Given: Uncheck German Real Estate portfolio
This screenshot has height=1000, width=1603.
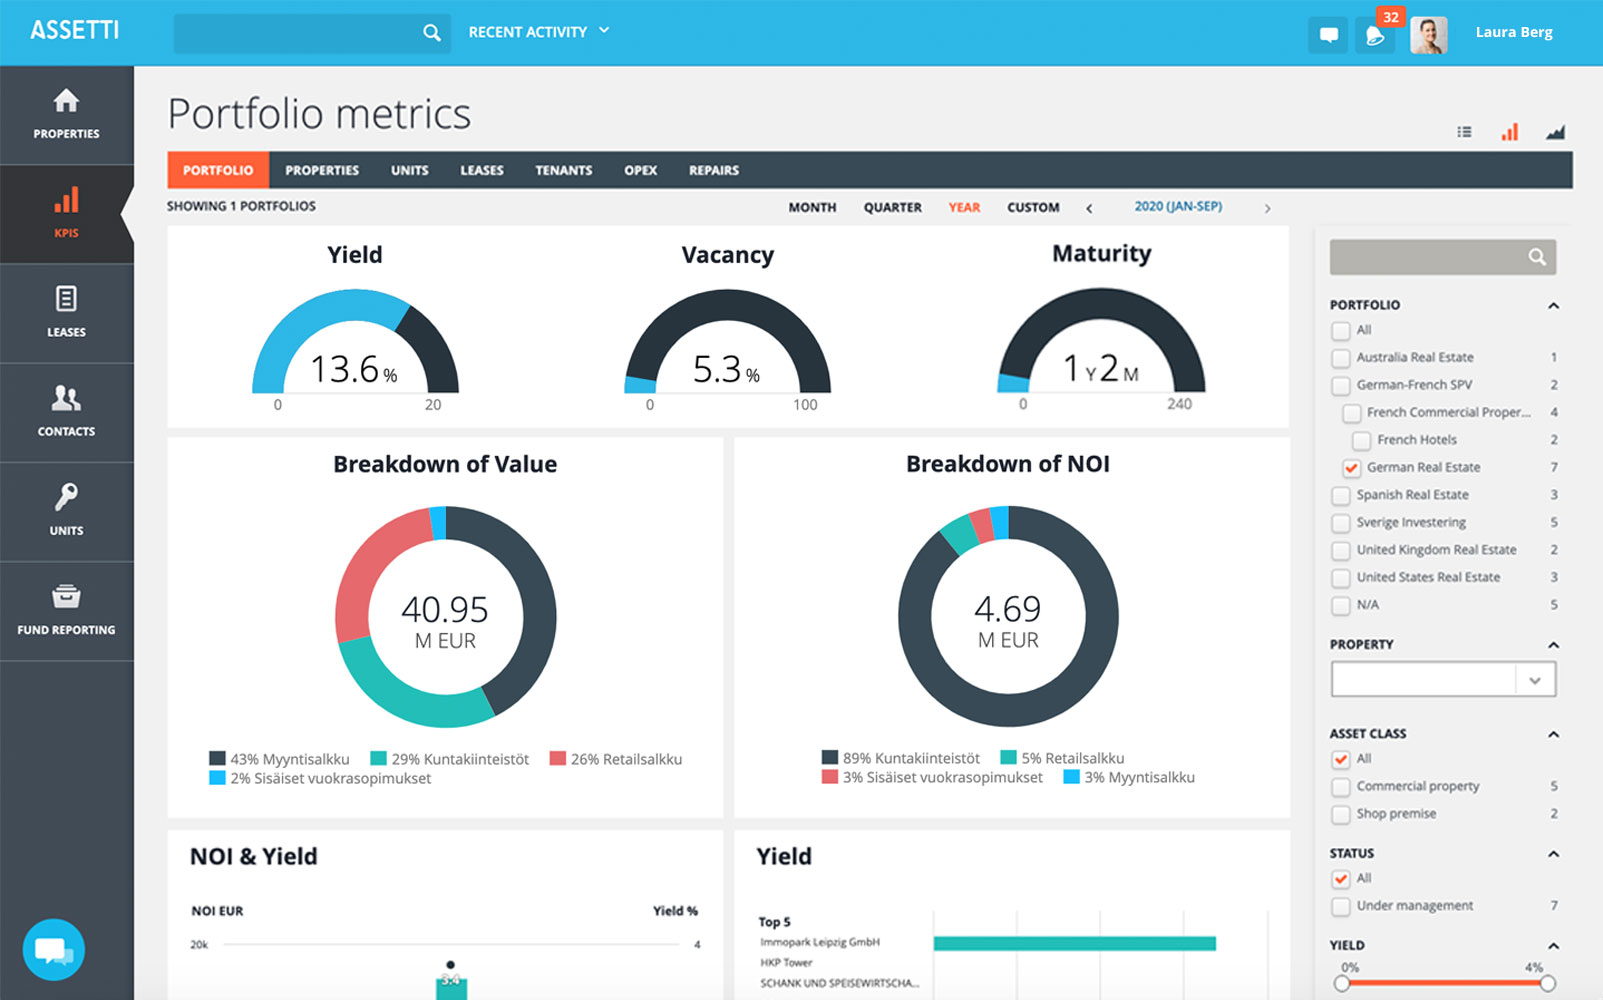Looking at the screenshot, I should [x=1351, y=468].
